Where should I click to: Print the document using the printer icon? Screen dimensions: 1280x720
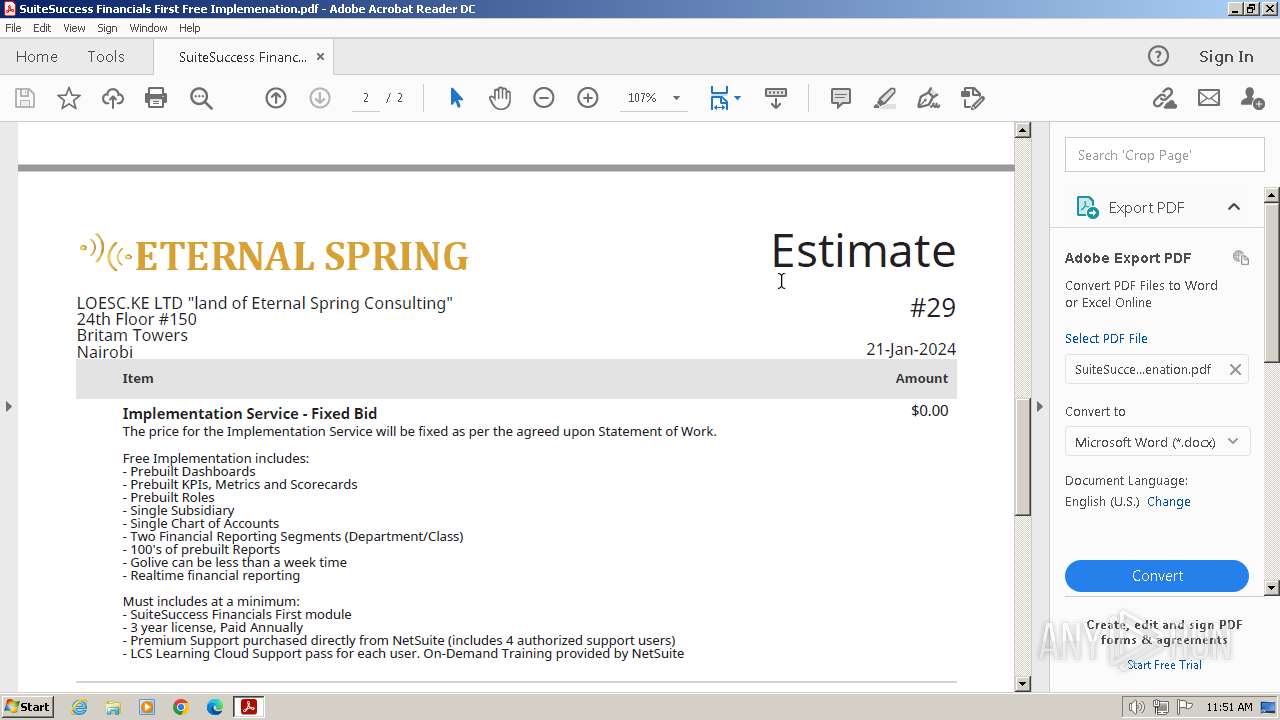point(156,98)
